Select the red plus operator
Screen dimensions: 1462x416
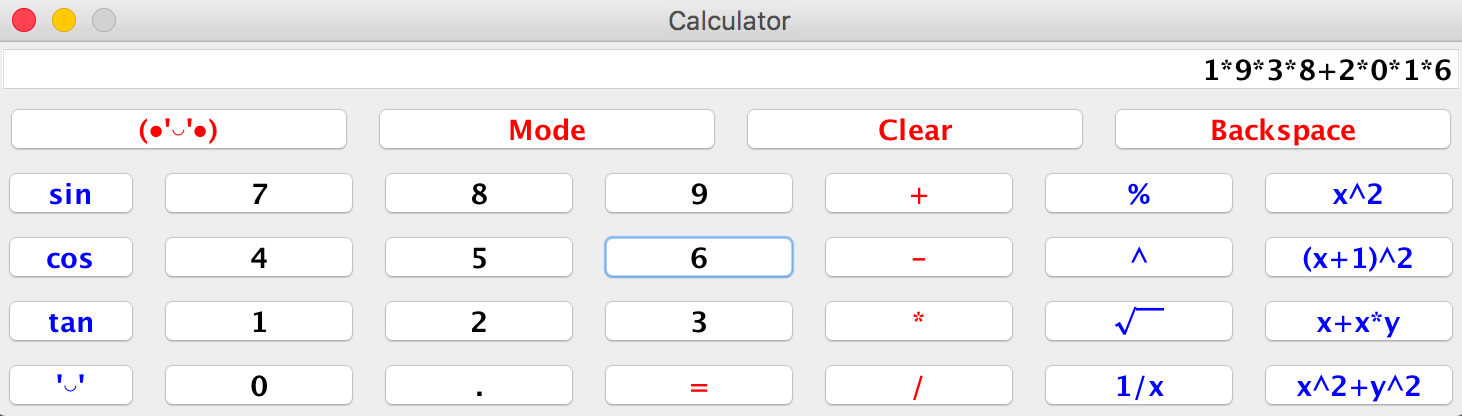pyautogui.click(x=919, y=194)
